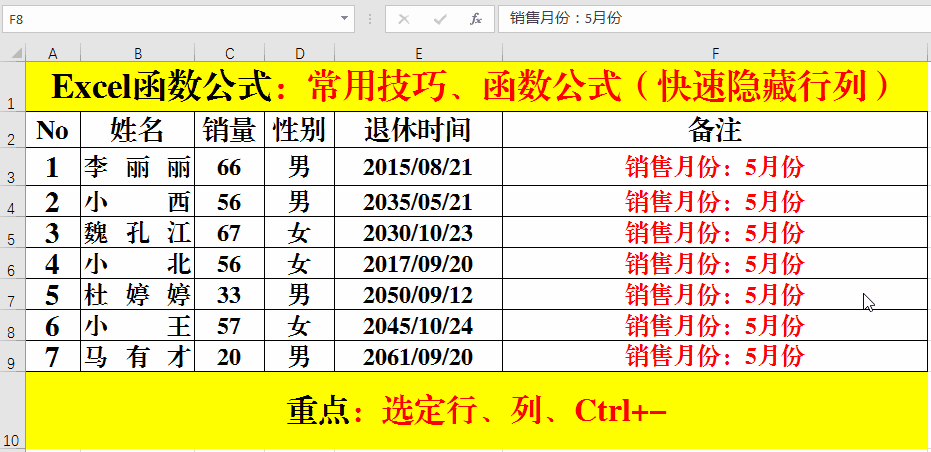931x452 pixels.
Task: Click the Enter checkmark formula bar icon
Action: coord(440,19)
